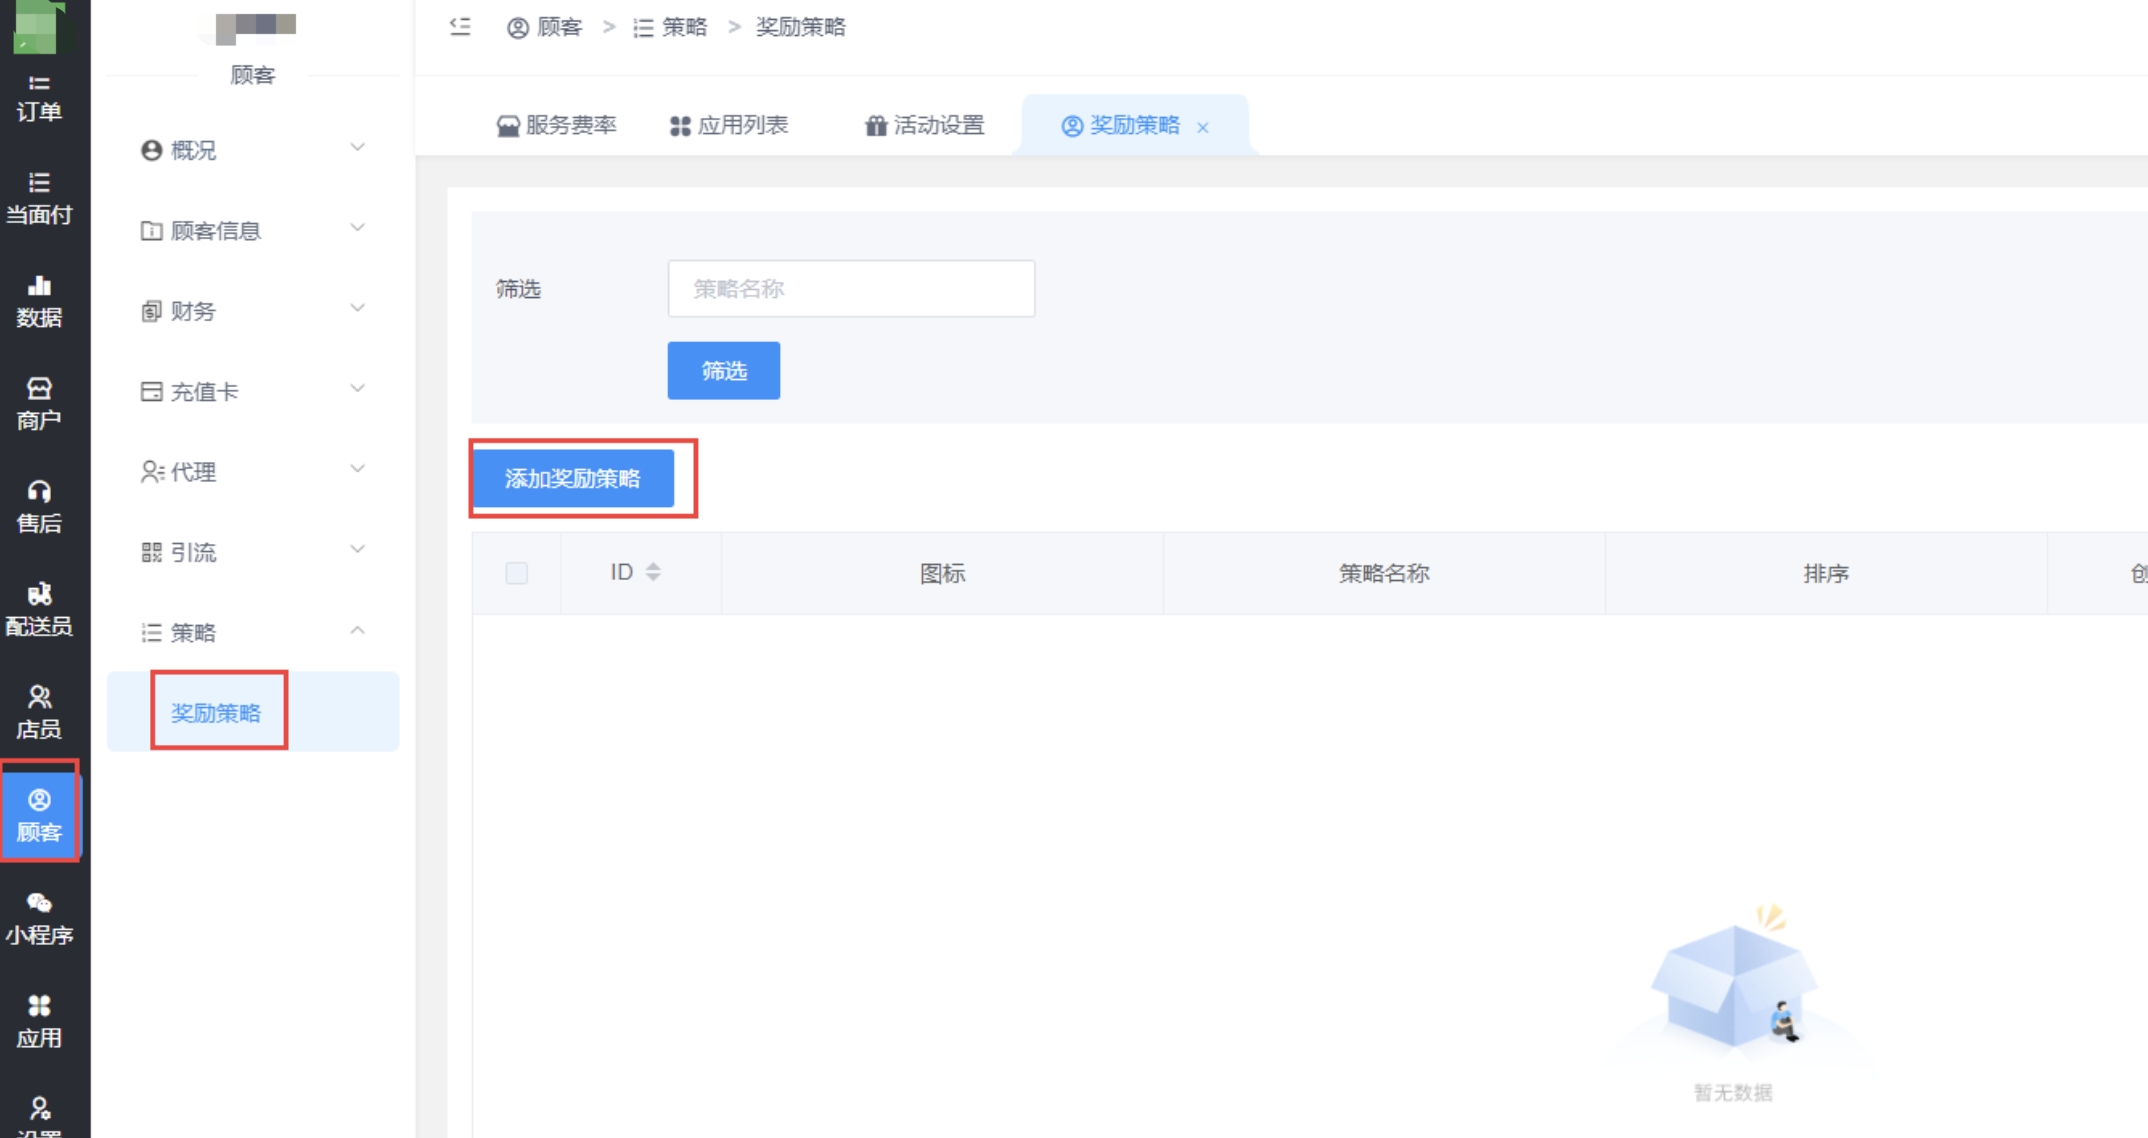The height and width of the screenshot is (1138, 2148).
Task: Click the 策略名称 column header
Action: point(1384,573)
